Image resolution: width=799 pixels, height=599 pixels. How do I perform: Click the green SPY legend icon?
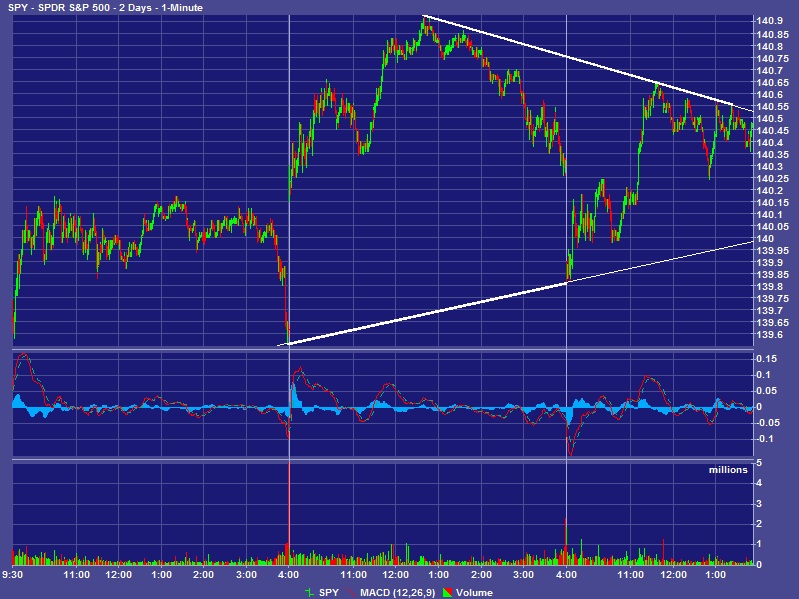tap(309, 592)
